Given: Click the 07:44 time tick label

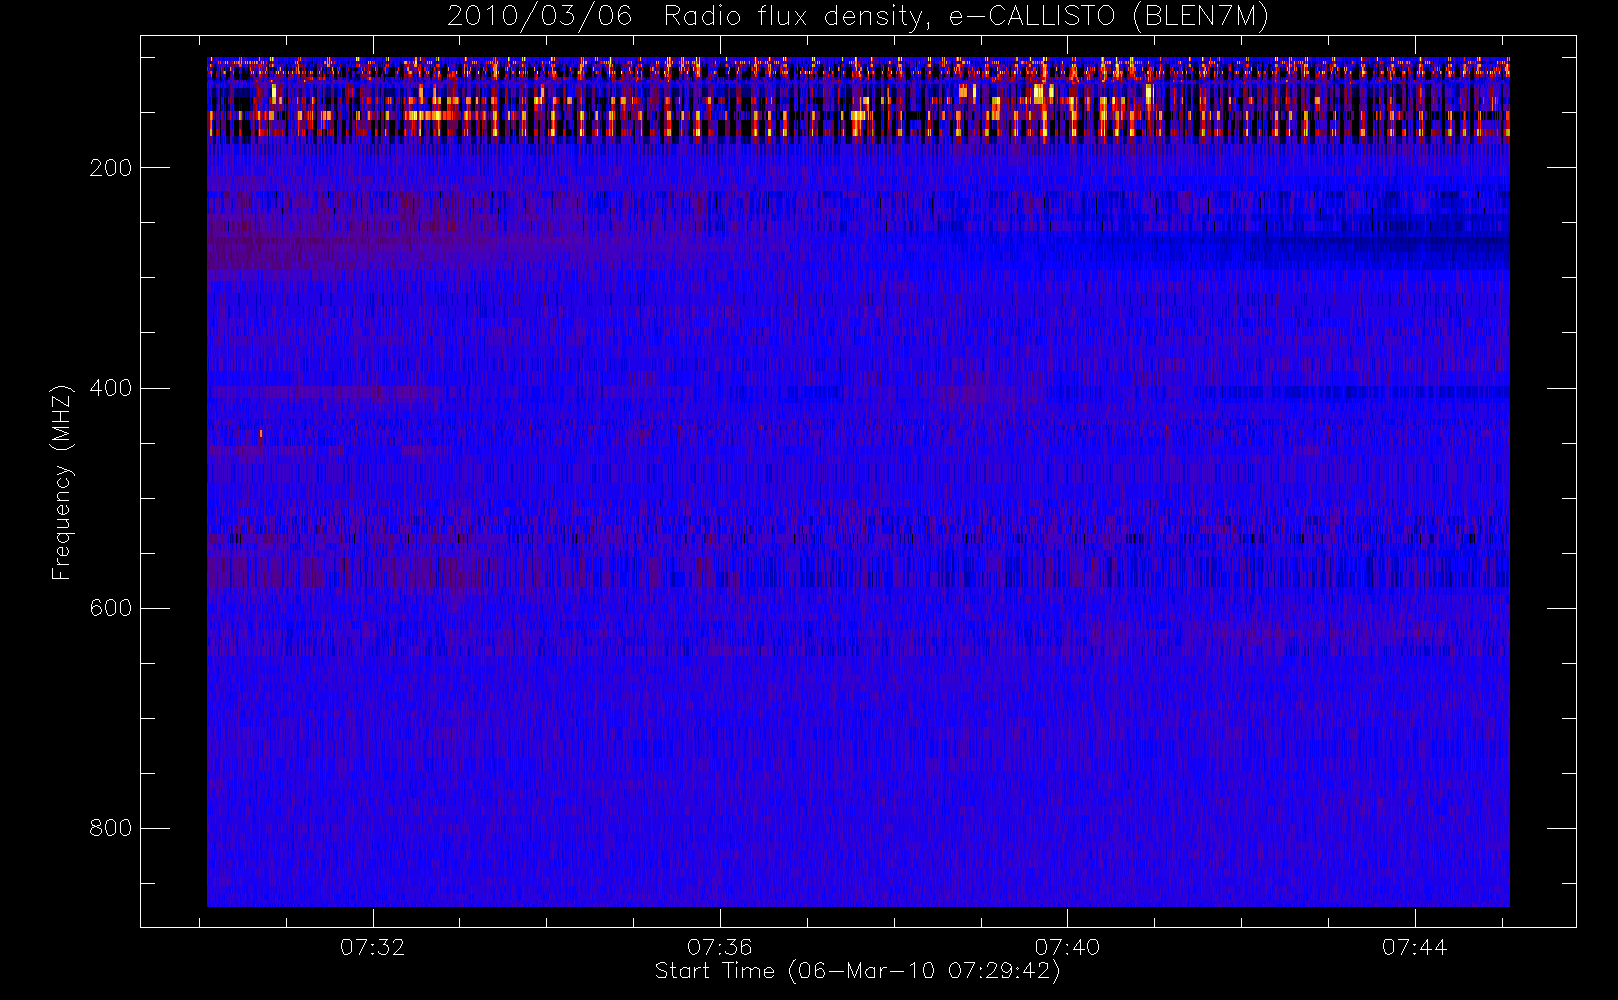Looking at the screenshot, I should [1414, 947].
